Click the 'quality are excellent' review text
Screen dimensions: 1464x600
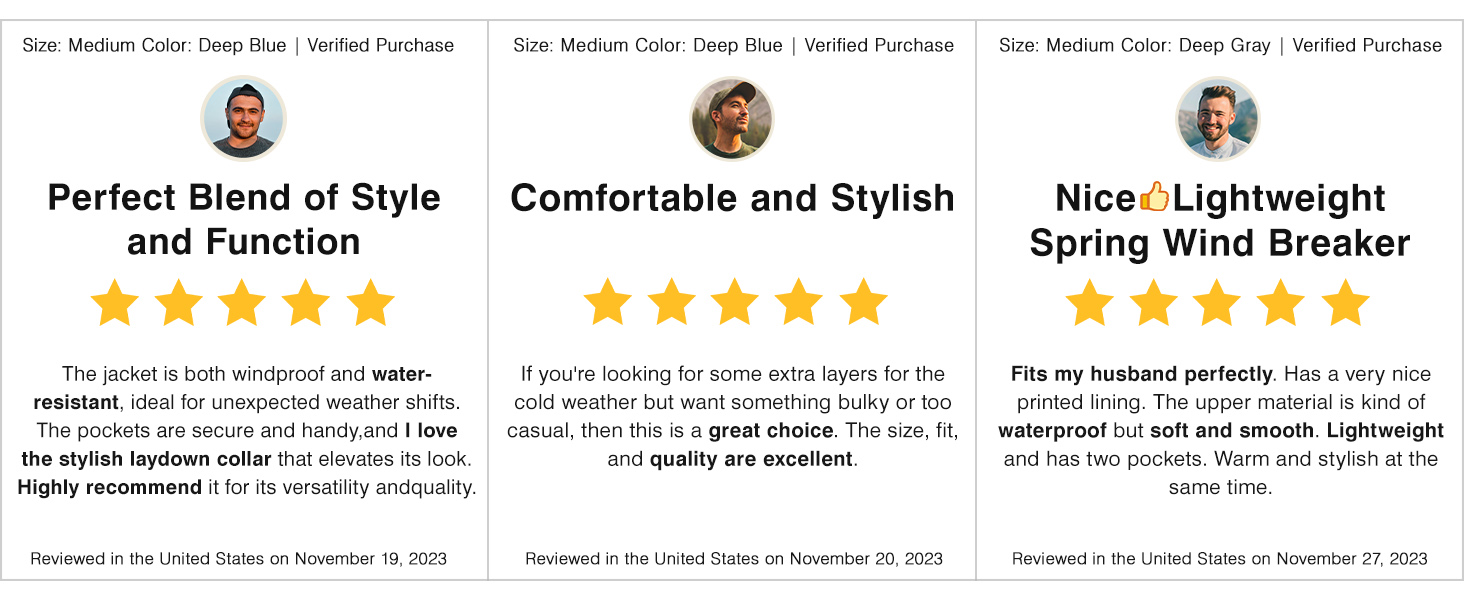click(751, 460)
